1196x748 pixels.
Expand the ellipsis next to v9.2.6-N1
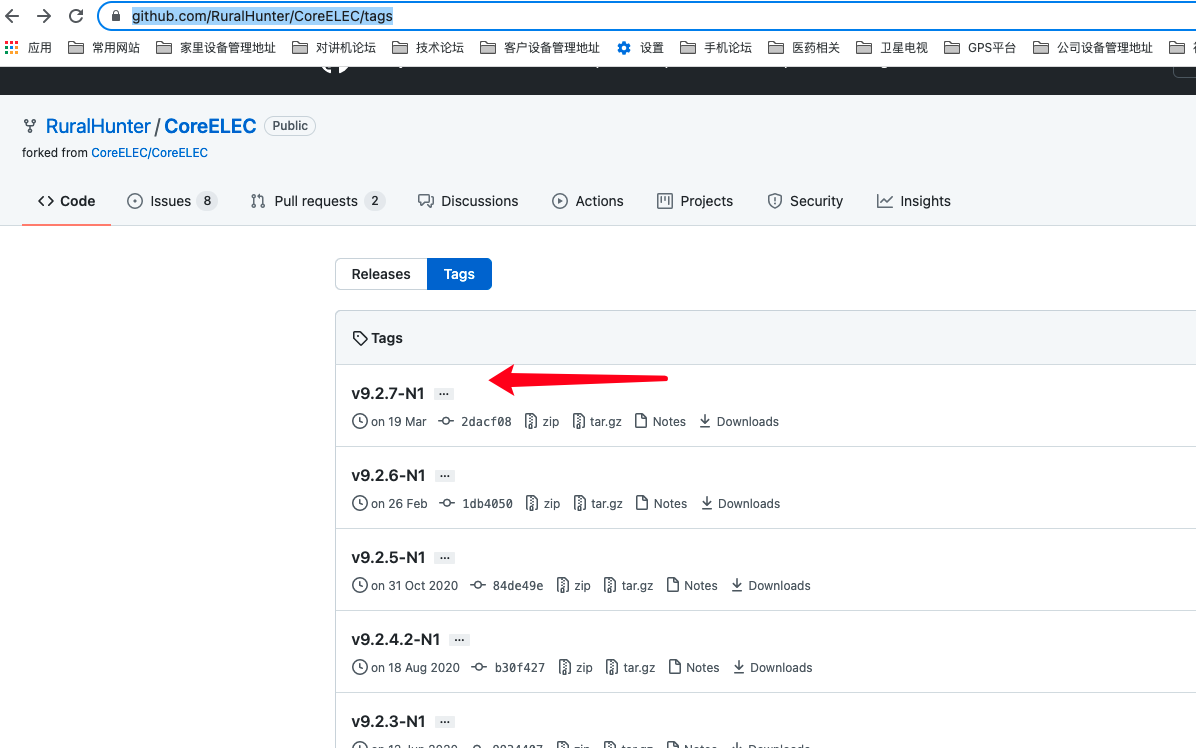pyautogui.click(x=445, y=476)
